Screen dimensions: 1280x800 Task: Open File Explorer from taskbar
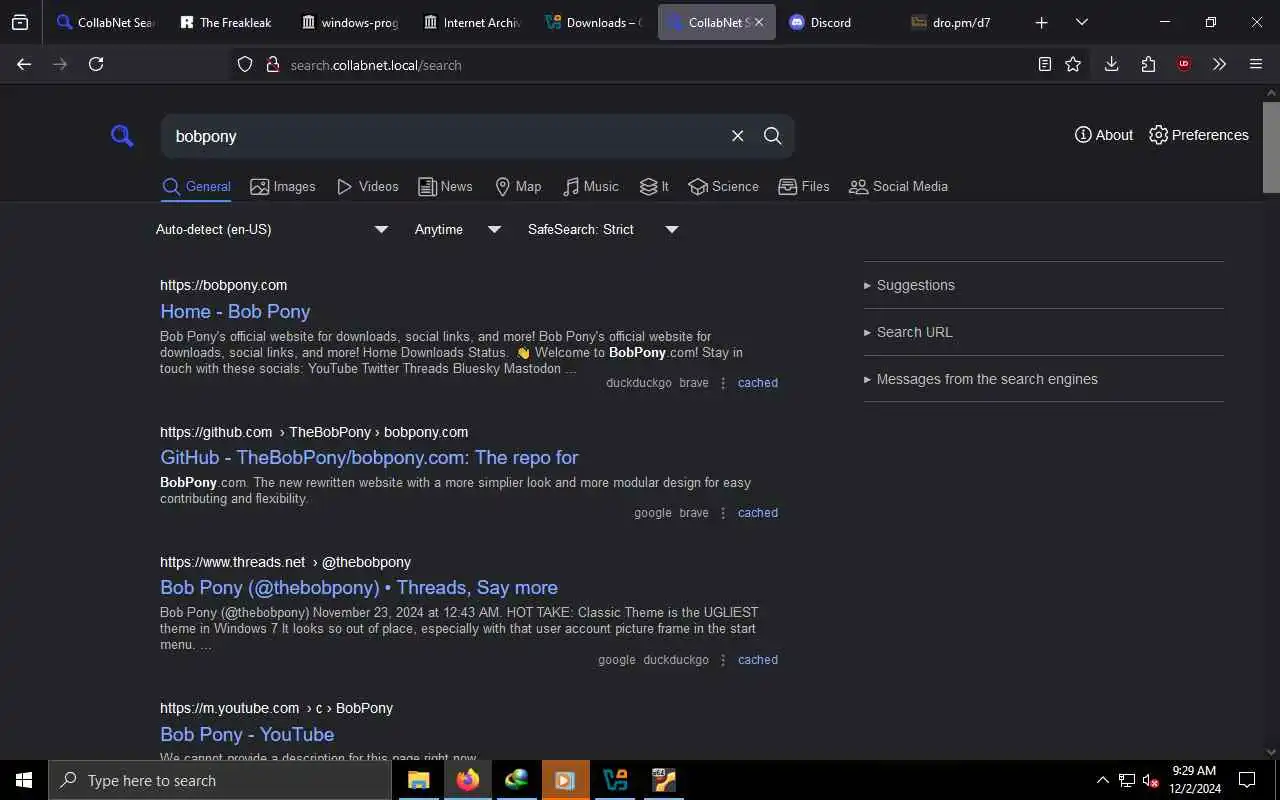[x=418, y=780]
